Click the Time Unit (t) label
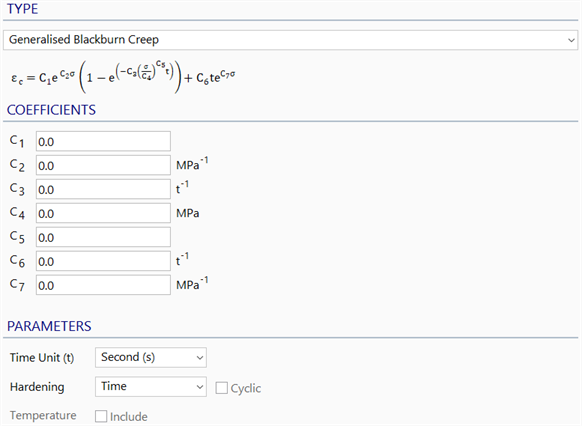This screenshot has width=582, height=426. (42, 358)
